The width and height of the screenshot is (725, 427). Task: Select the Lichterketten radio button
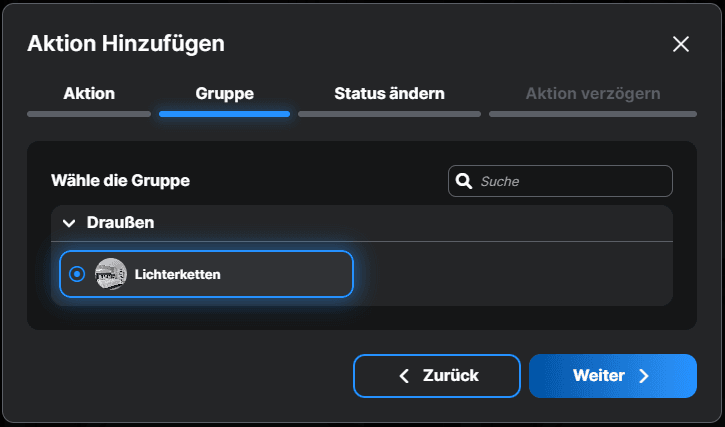(x=77, y=274)
